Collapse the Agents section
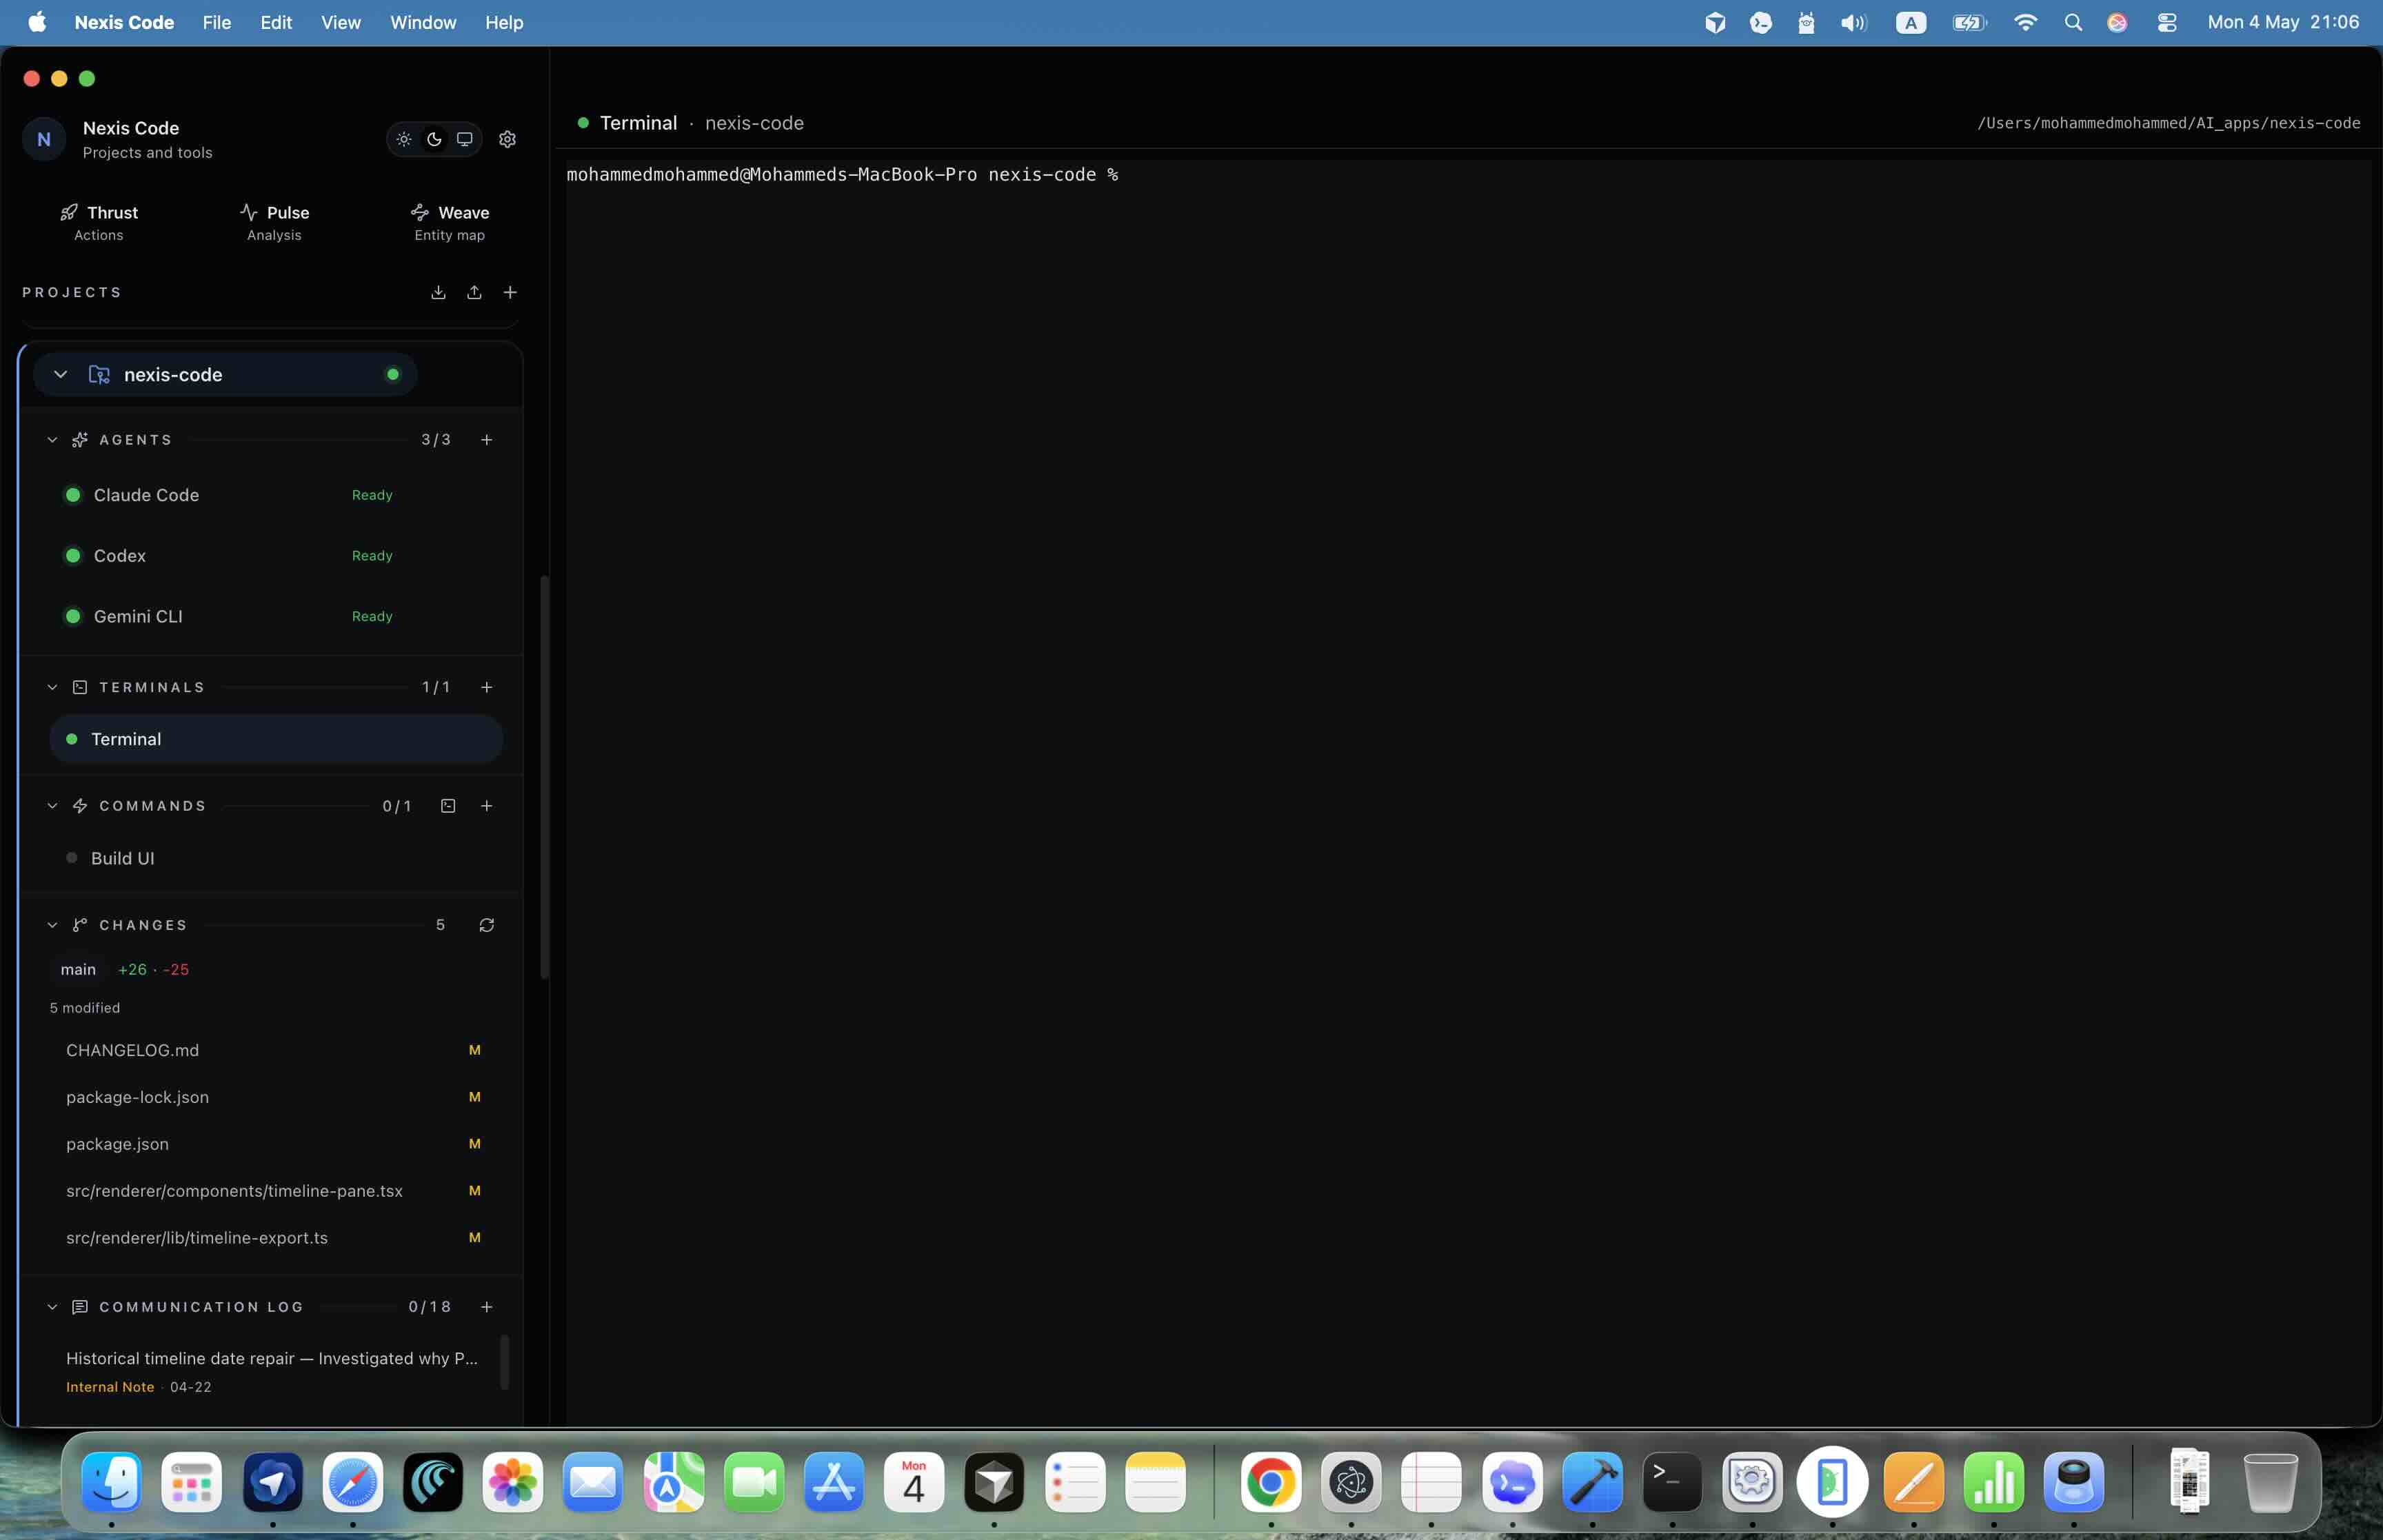The width and height of the screenshot is (2383, 1540). click(x=52, y=440)
